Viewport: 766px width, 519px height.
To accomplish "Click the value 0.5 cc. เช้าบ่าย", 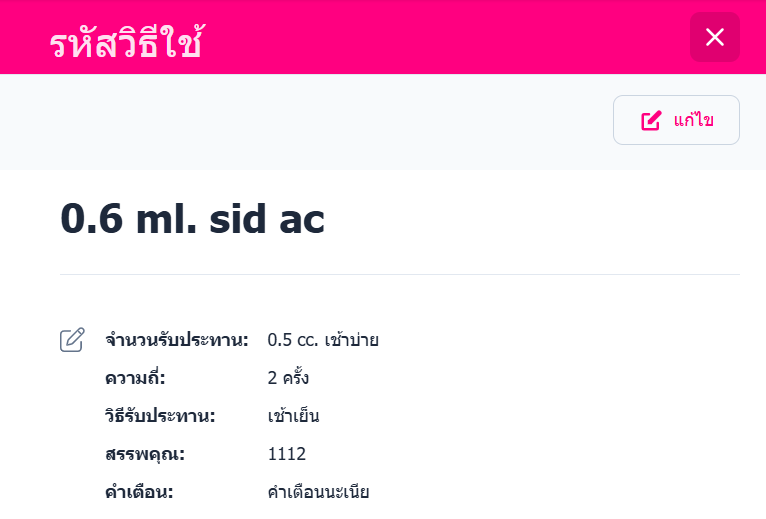I will click(323, 340).
